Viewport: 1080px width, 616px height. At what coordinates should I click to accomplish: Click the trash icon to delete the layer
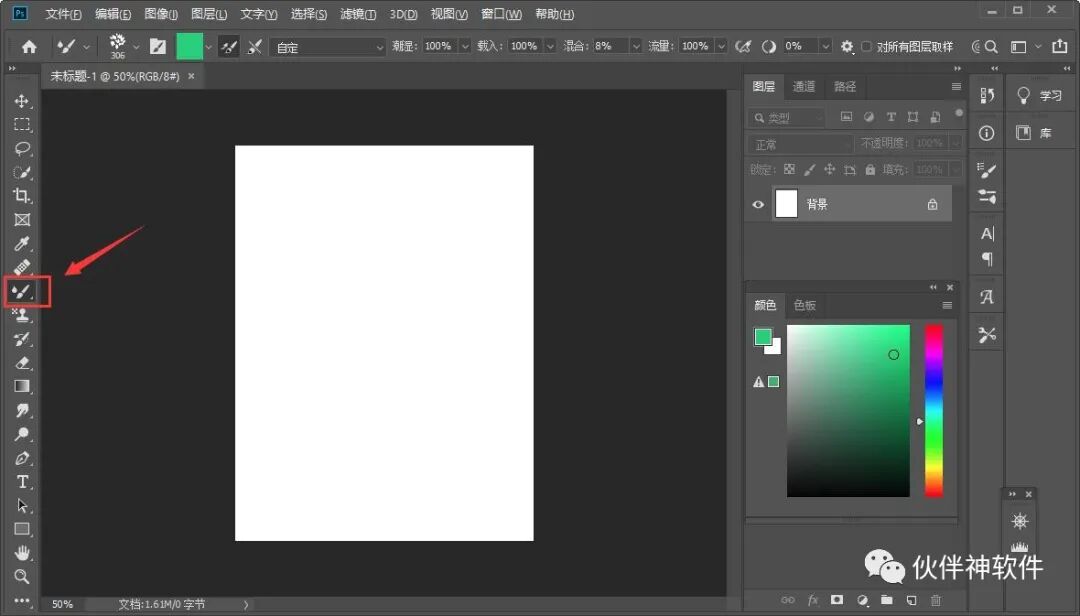935,600
